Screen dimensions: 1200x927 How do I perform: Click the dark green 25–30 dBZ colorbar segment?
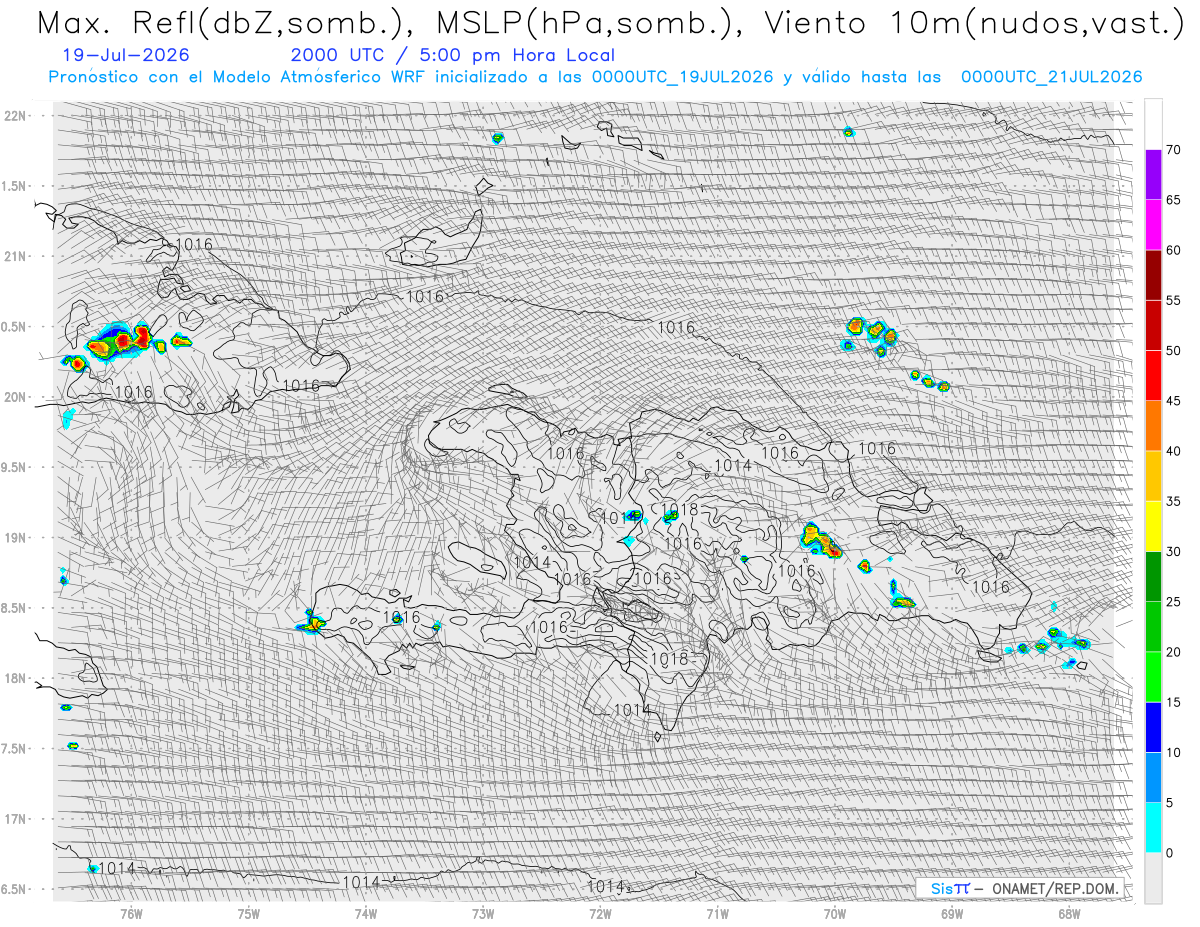[1153, 577]
